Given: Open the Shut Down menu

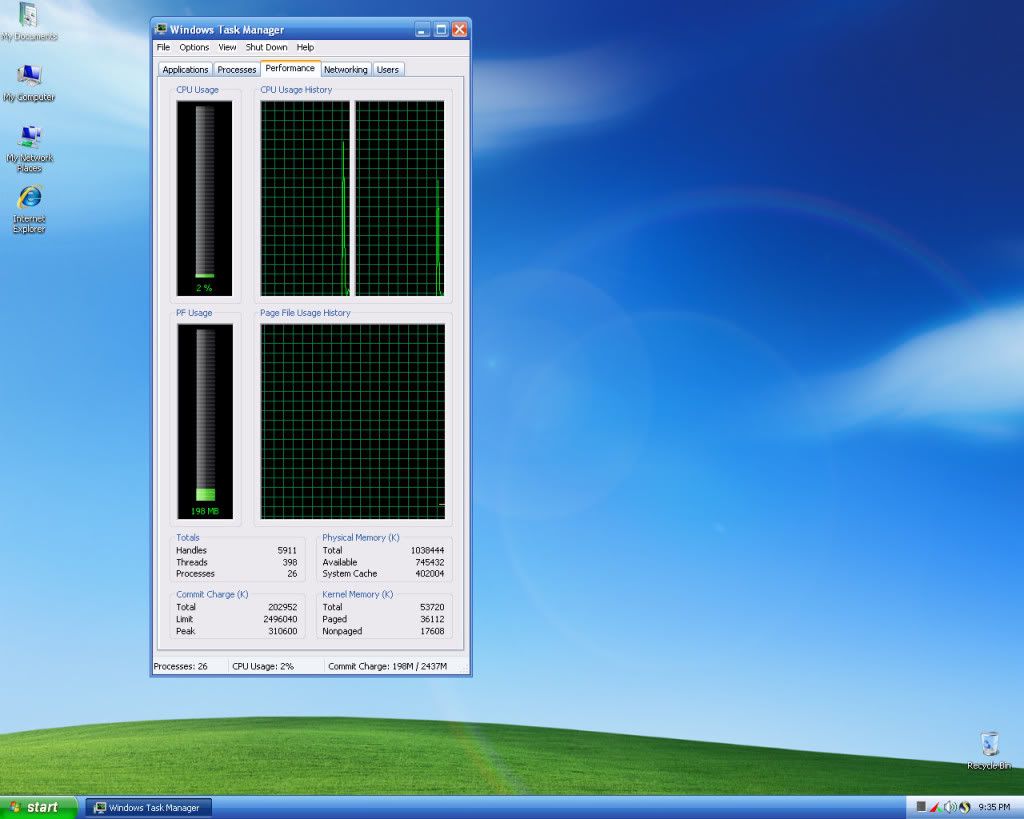Looking at the screenshot, I should 266,47.
